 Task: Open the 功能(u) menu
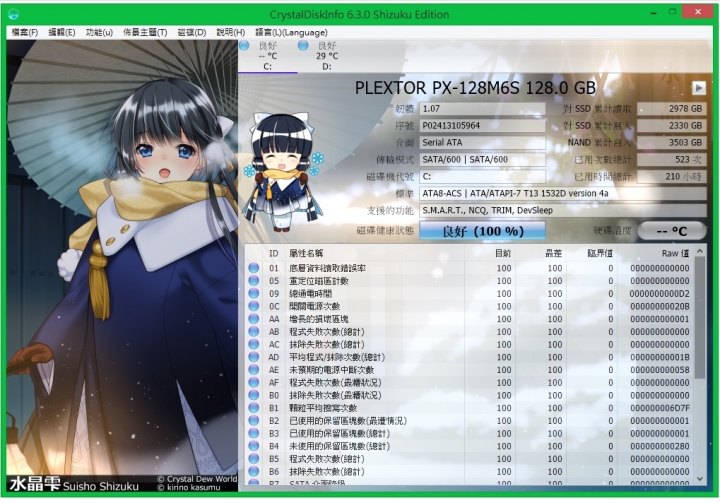99,32
